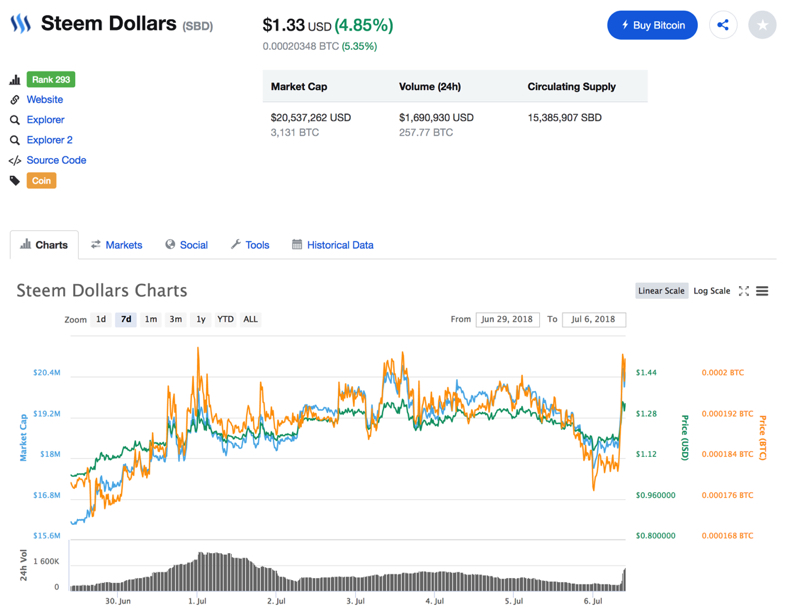
Task: Click the Coin tag badge
Action: [x=41, y=181]
